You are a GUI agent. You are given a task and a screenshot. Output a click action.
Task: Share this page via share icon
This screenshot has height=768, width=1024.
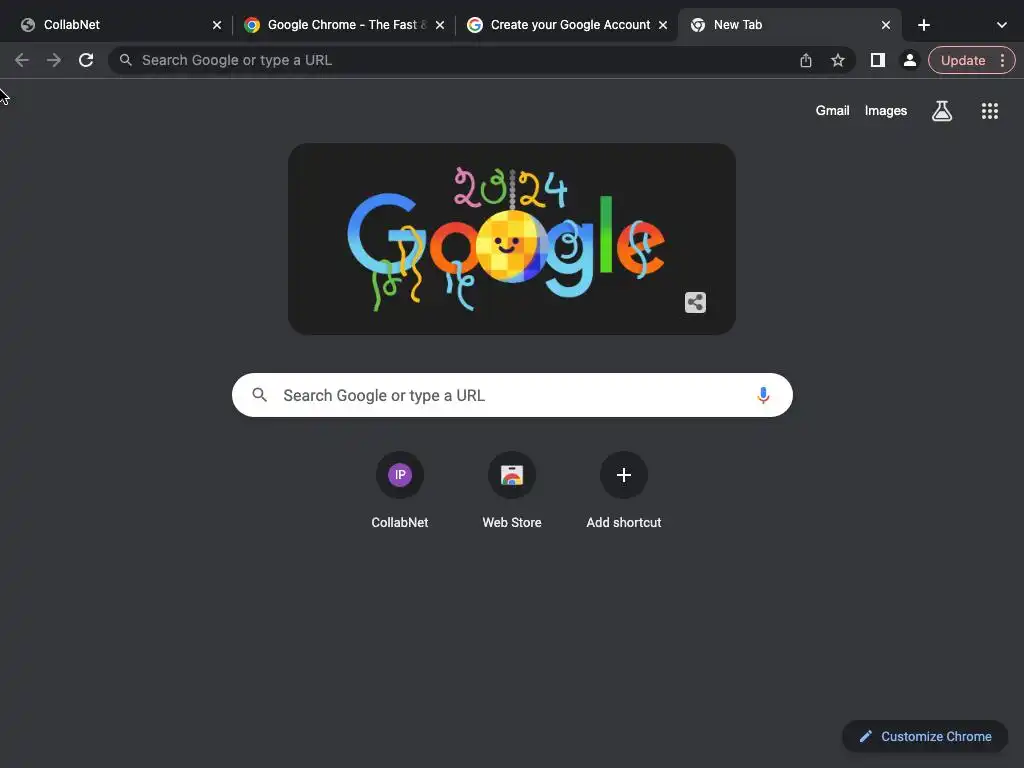point(806,60)
